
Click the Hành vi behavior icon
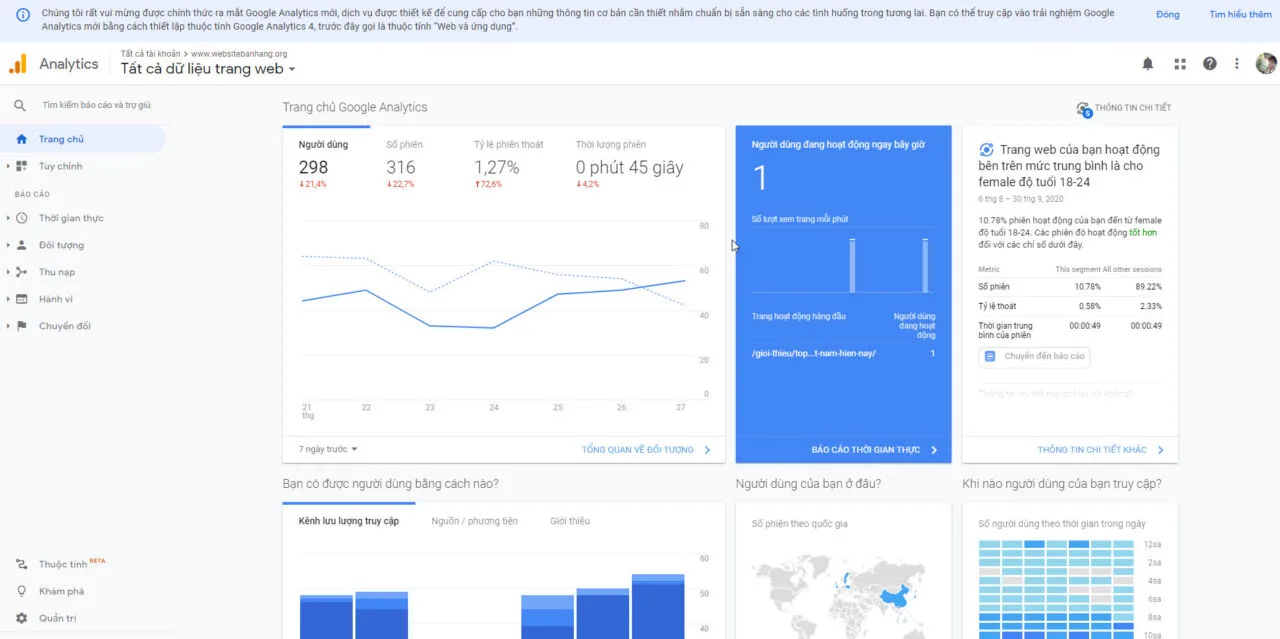coord(21,299)
